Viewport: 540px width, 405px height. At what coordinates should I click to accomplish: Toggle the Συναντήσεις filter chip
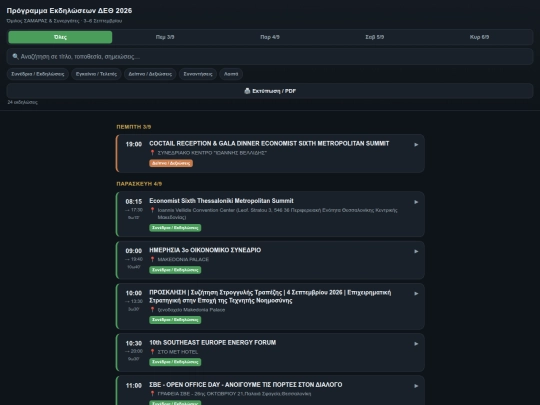click(x=198, y=74)
